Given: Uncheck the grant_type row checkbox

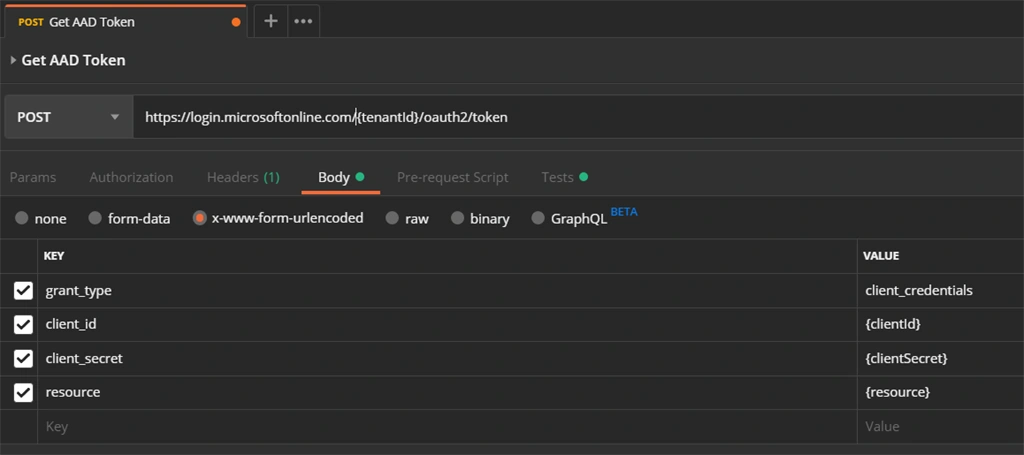Looking at the screenshot, I should [24, 290].
